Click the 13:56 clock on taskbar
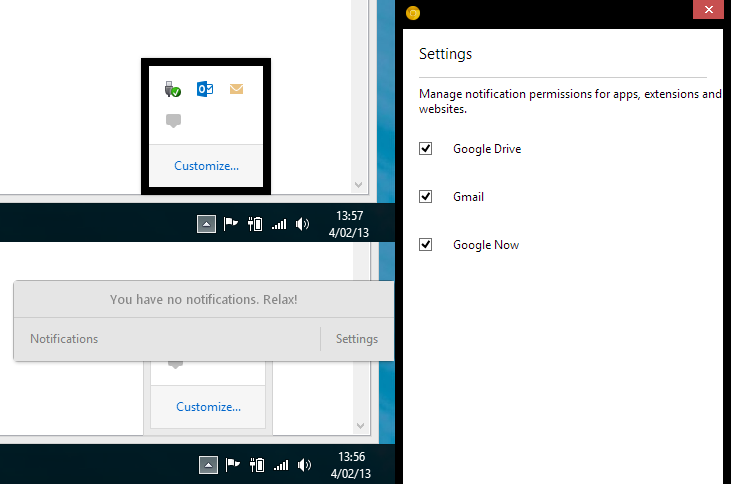The height and width of the screenshot is (484, 731). 351,465
